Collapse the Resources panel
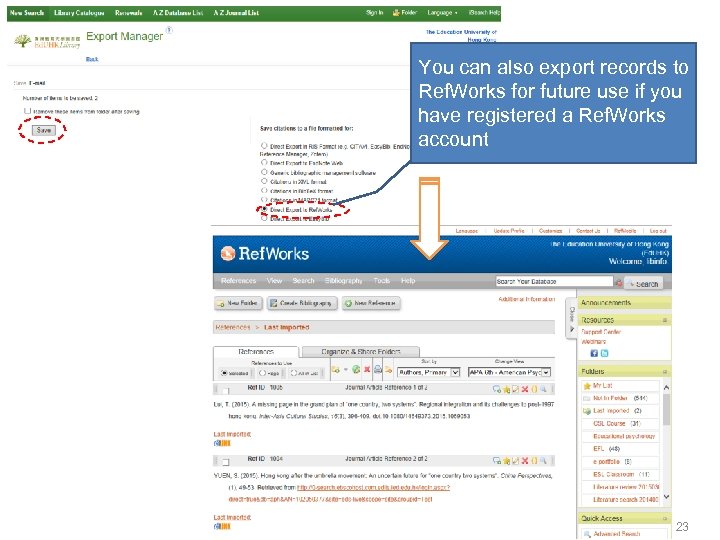 (664, 320)
